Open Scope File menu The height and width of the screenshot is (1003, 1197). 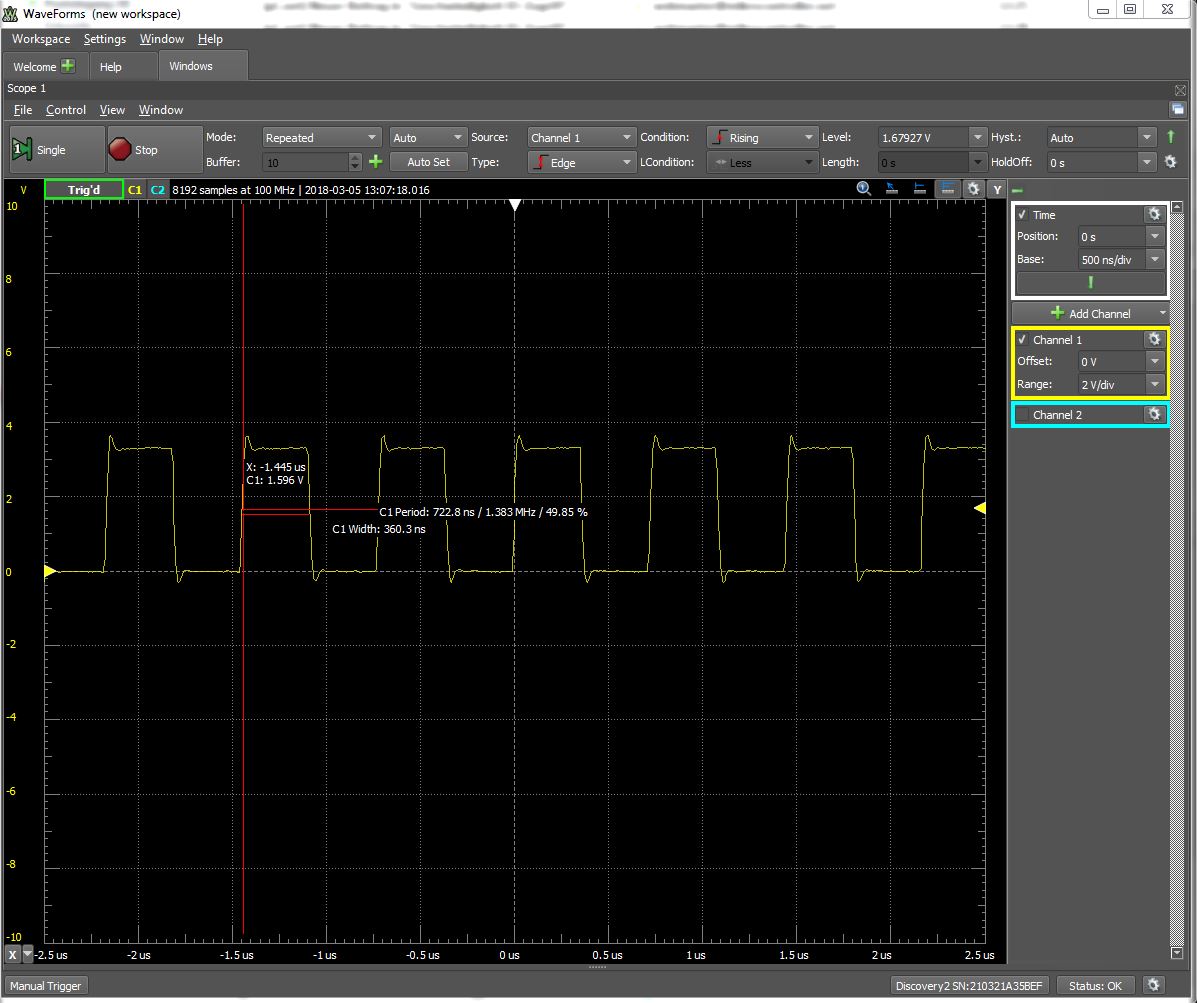point(23,110)
